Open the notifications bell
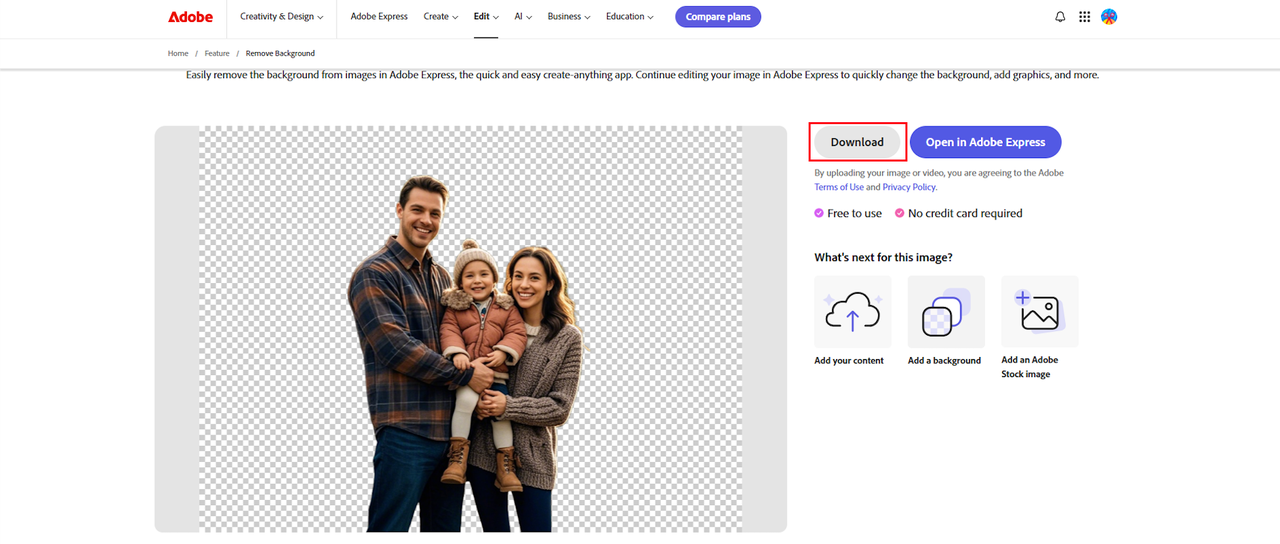Image resolution: width=1280 pixels, height=544 pixels. 1060,17
